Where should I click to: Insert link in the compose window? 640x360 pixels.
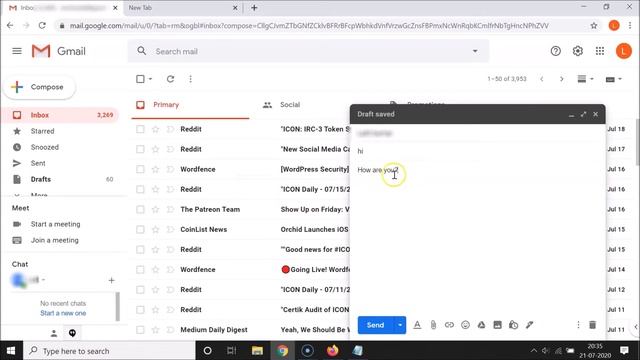point(449,325)
